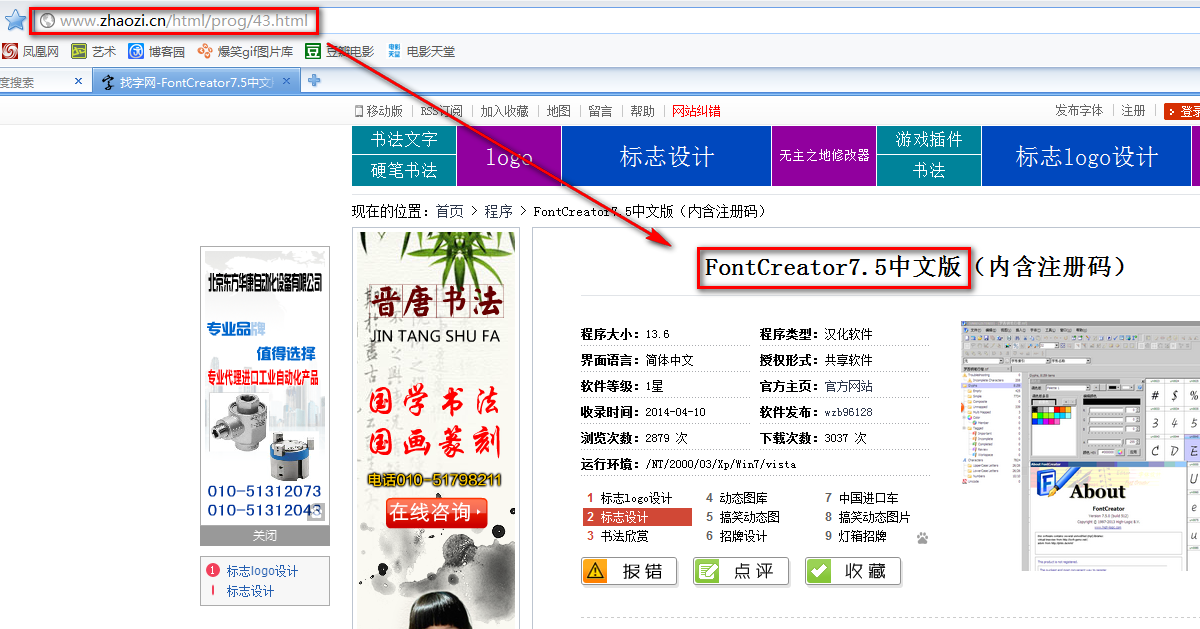Click 程序 in the breadcrumb
This screenshot has height=629, width=1200.
499,211
